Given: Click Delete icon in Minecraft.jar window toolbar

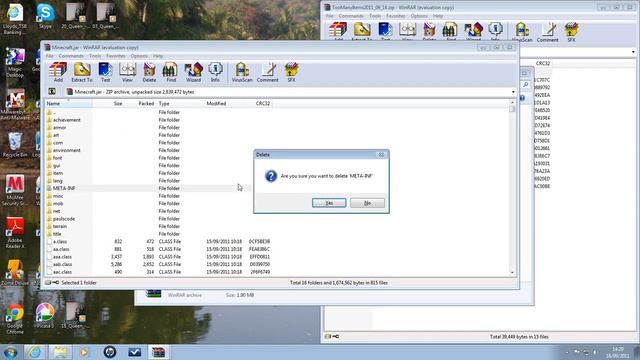Looking at the screenshot, I should pyautogui.click(x=149, y=72).
